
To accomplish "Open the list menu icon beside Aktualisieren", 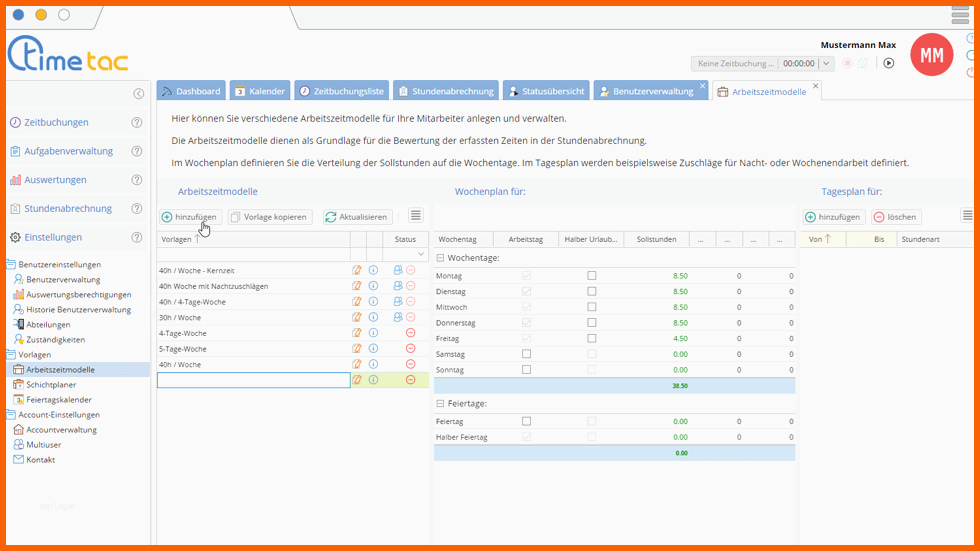I will (x=416, y=216).
